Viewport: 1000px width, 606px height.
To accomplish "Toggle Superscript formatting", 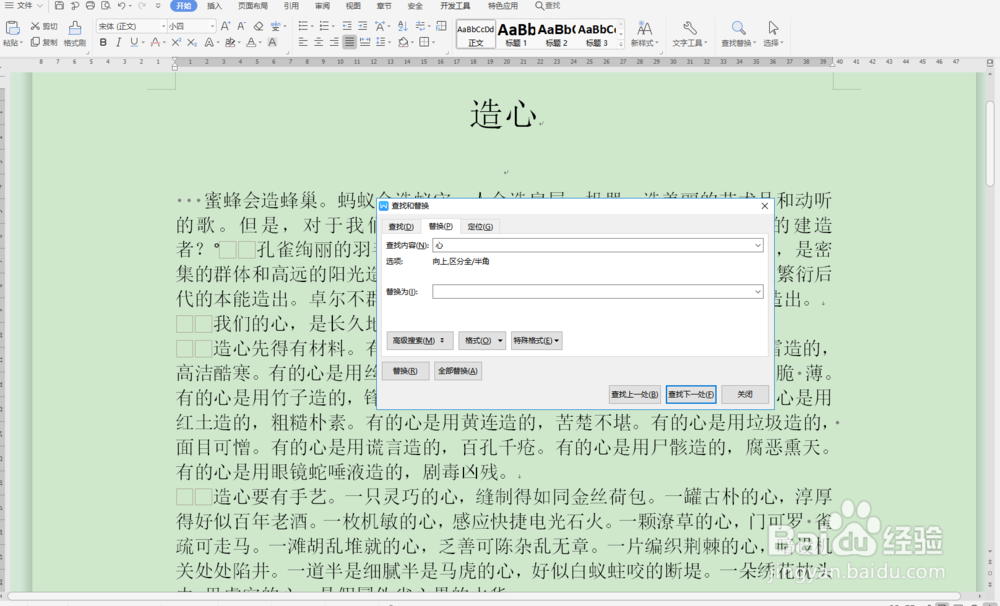I will click(x=176, y=42).
